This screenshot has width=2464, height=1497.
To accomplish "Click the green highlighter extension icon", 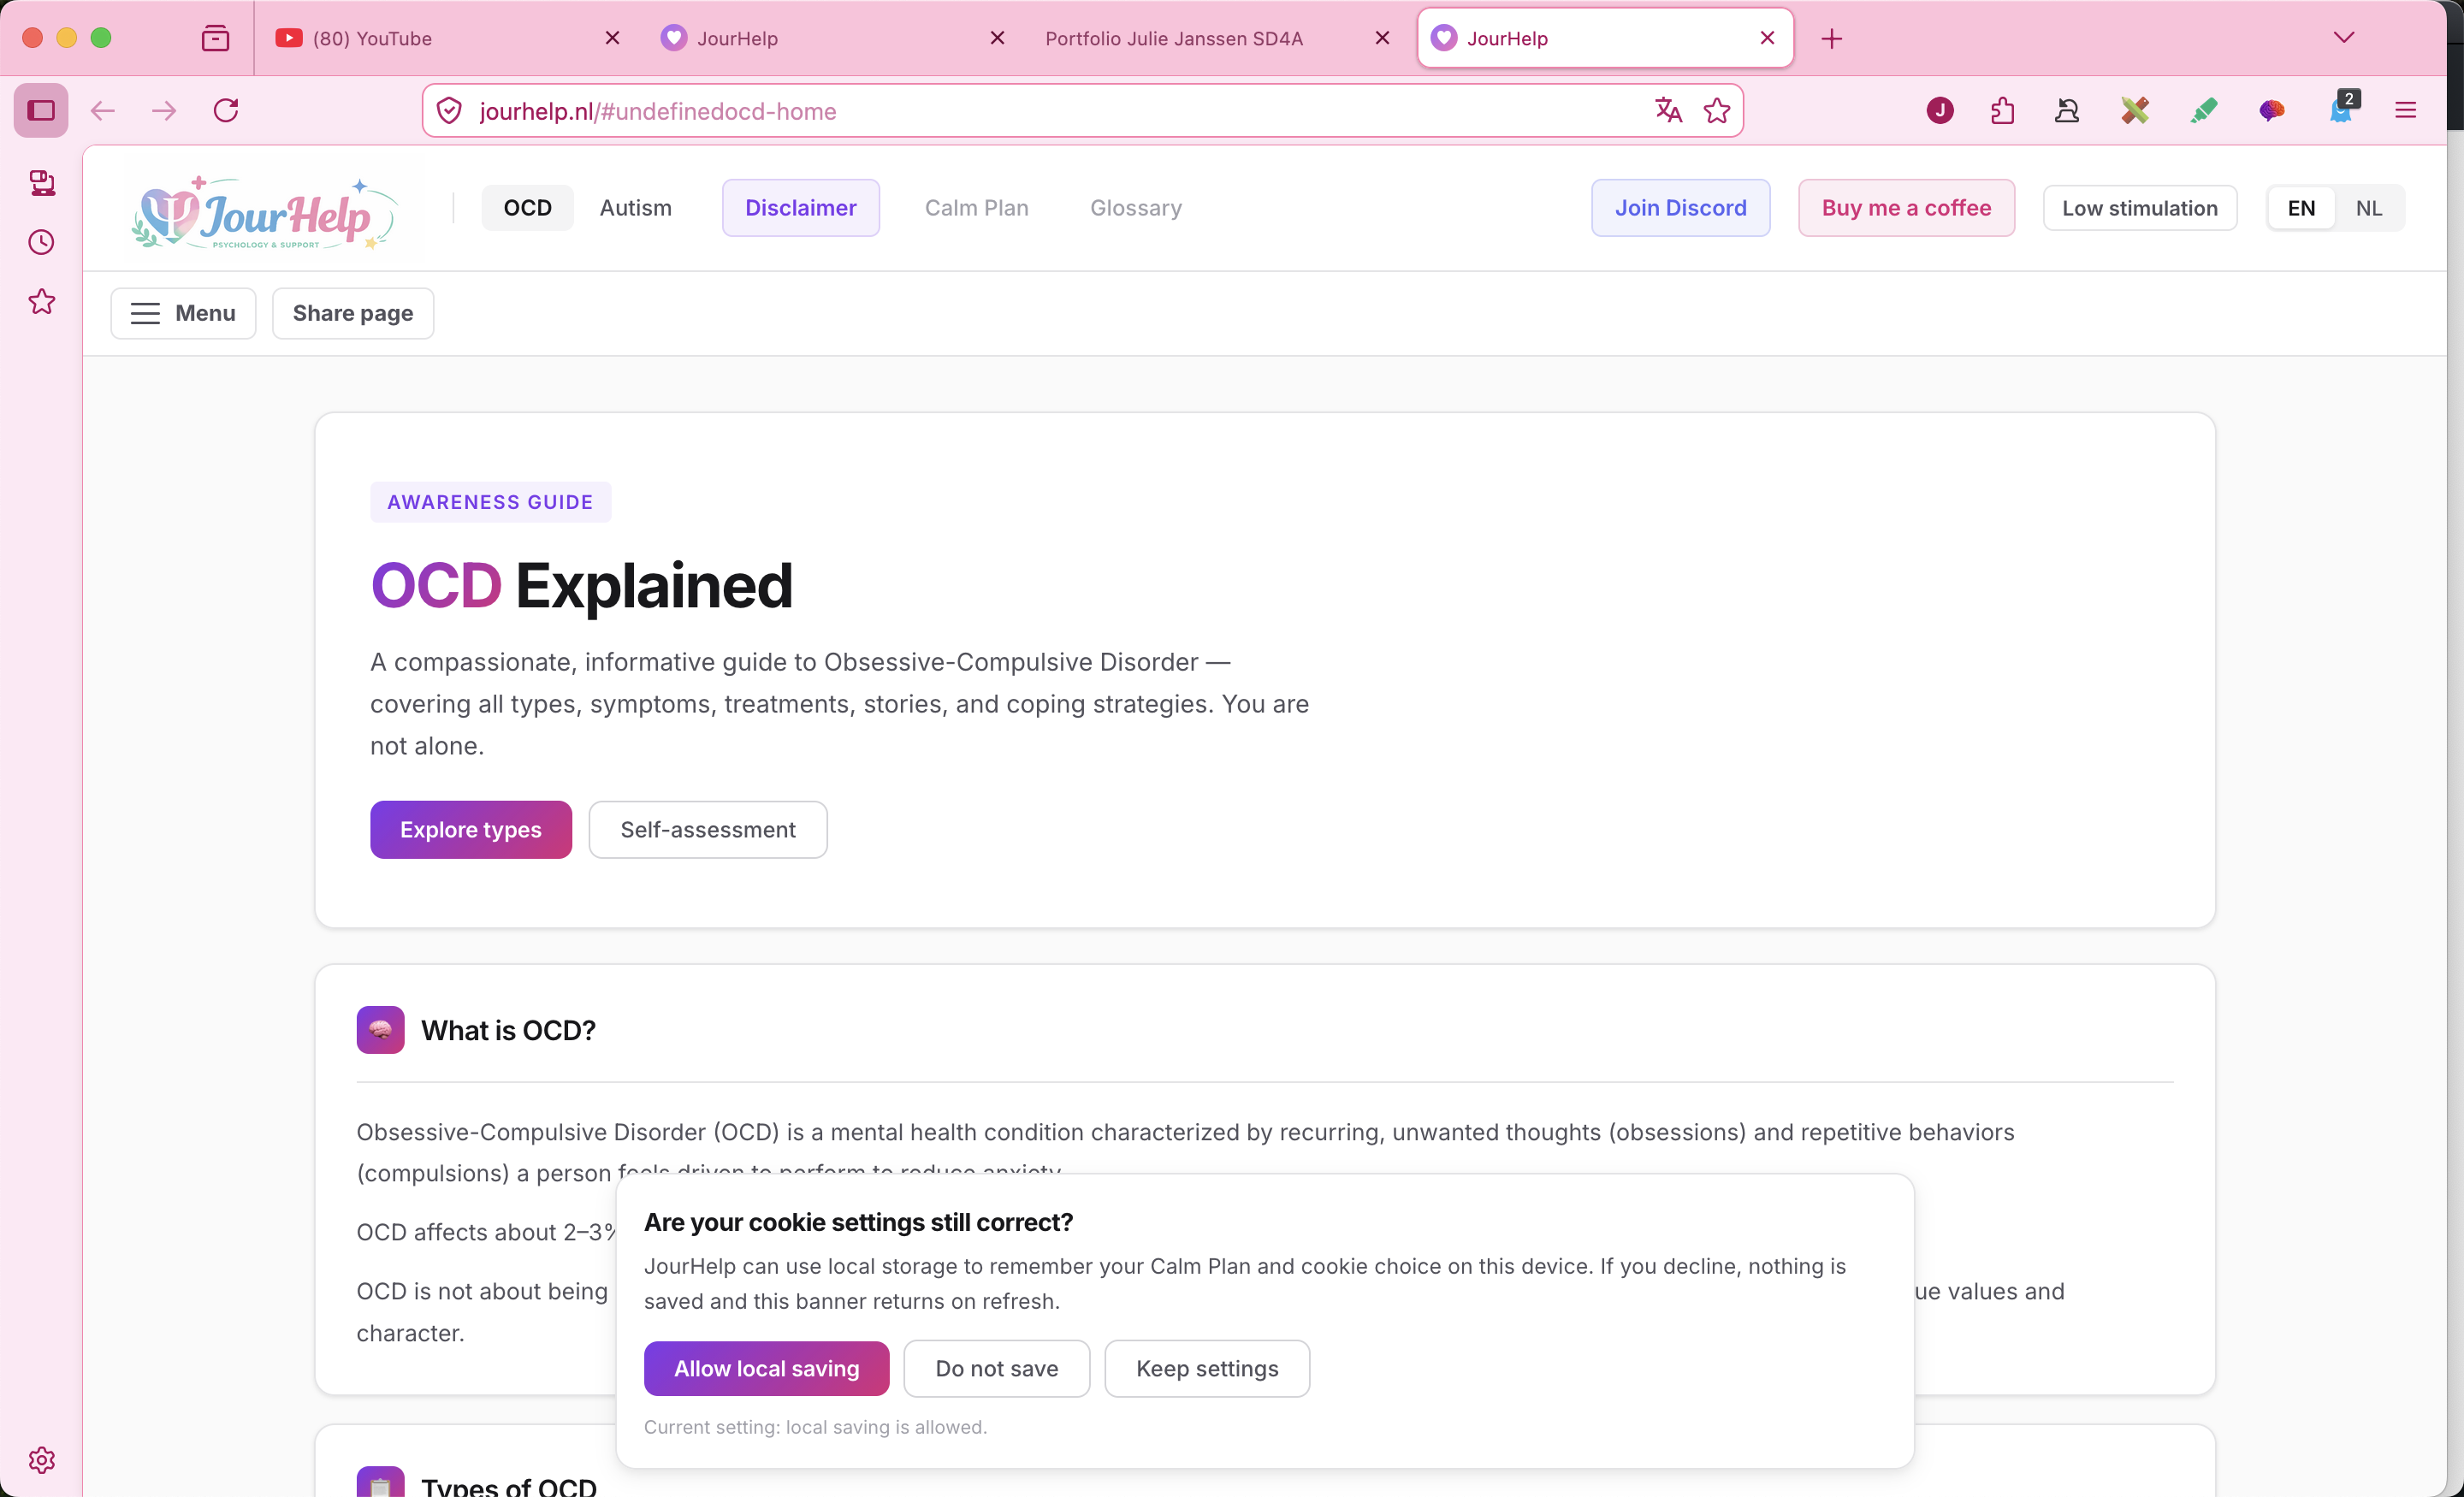I will pos(2203,110).
